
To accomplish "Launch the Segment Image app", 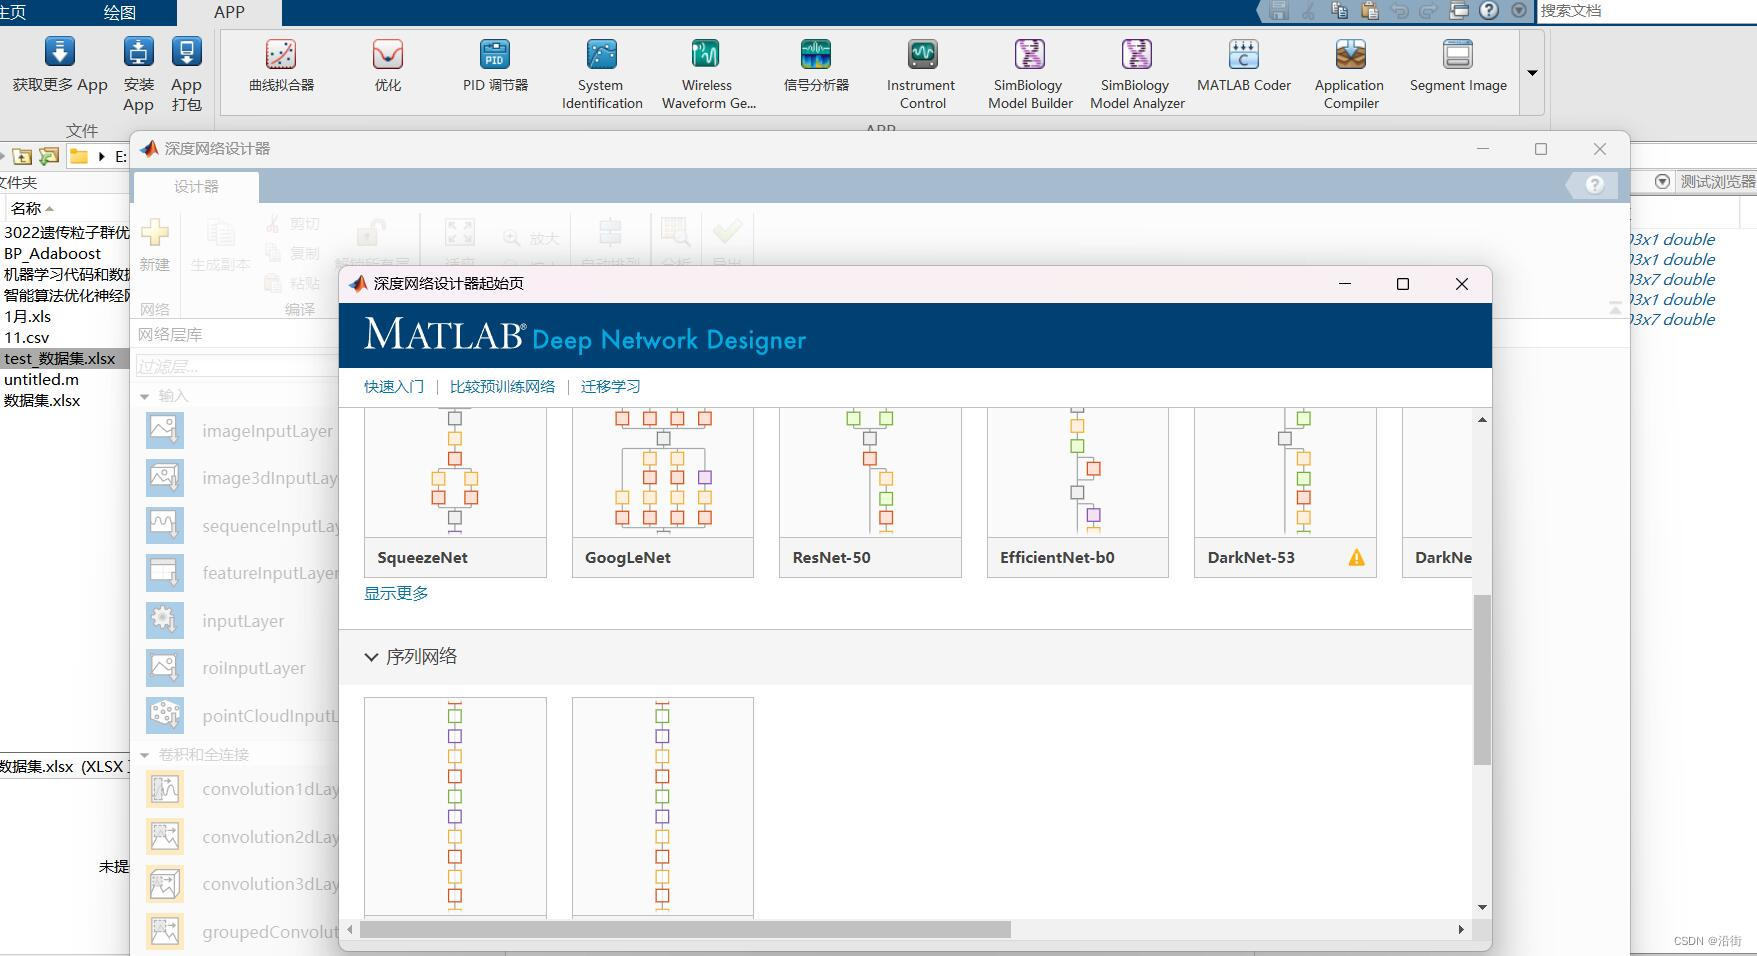I will pos(1458,55).
